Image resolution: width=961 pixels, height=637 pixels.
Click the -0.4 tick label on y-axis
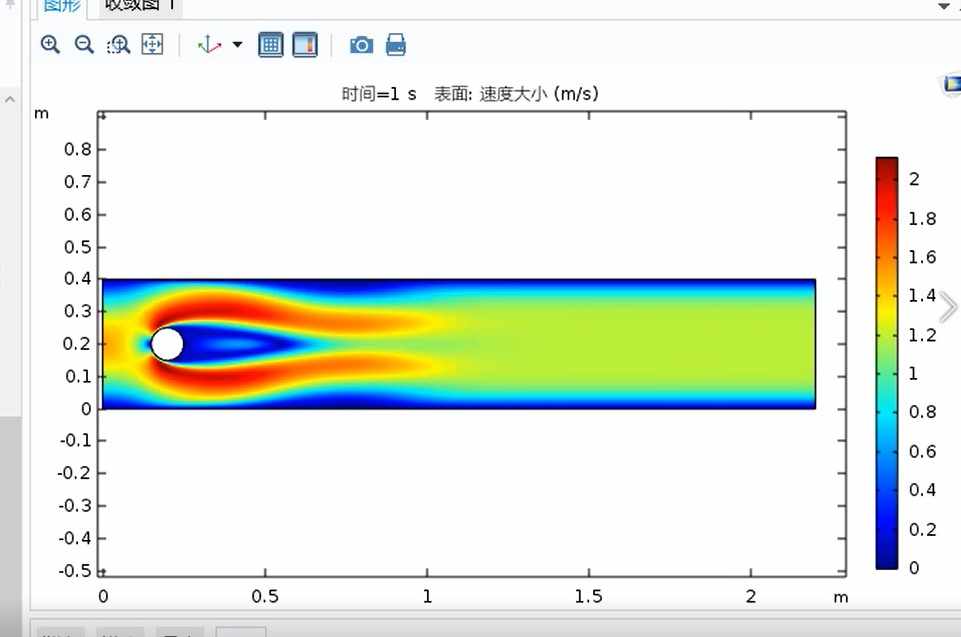point(75,538)
